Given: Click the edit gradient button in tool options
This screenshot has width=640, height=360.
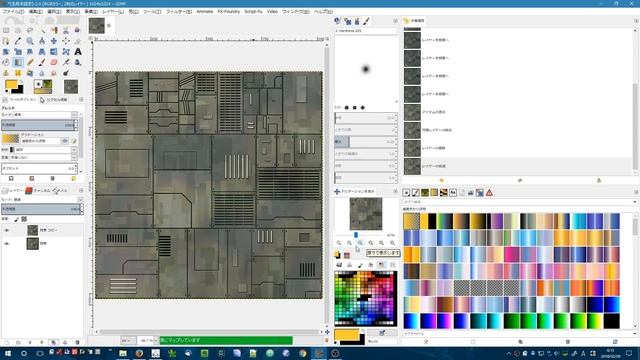Looking at the screenshot, I should pos(74,141).
